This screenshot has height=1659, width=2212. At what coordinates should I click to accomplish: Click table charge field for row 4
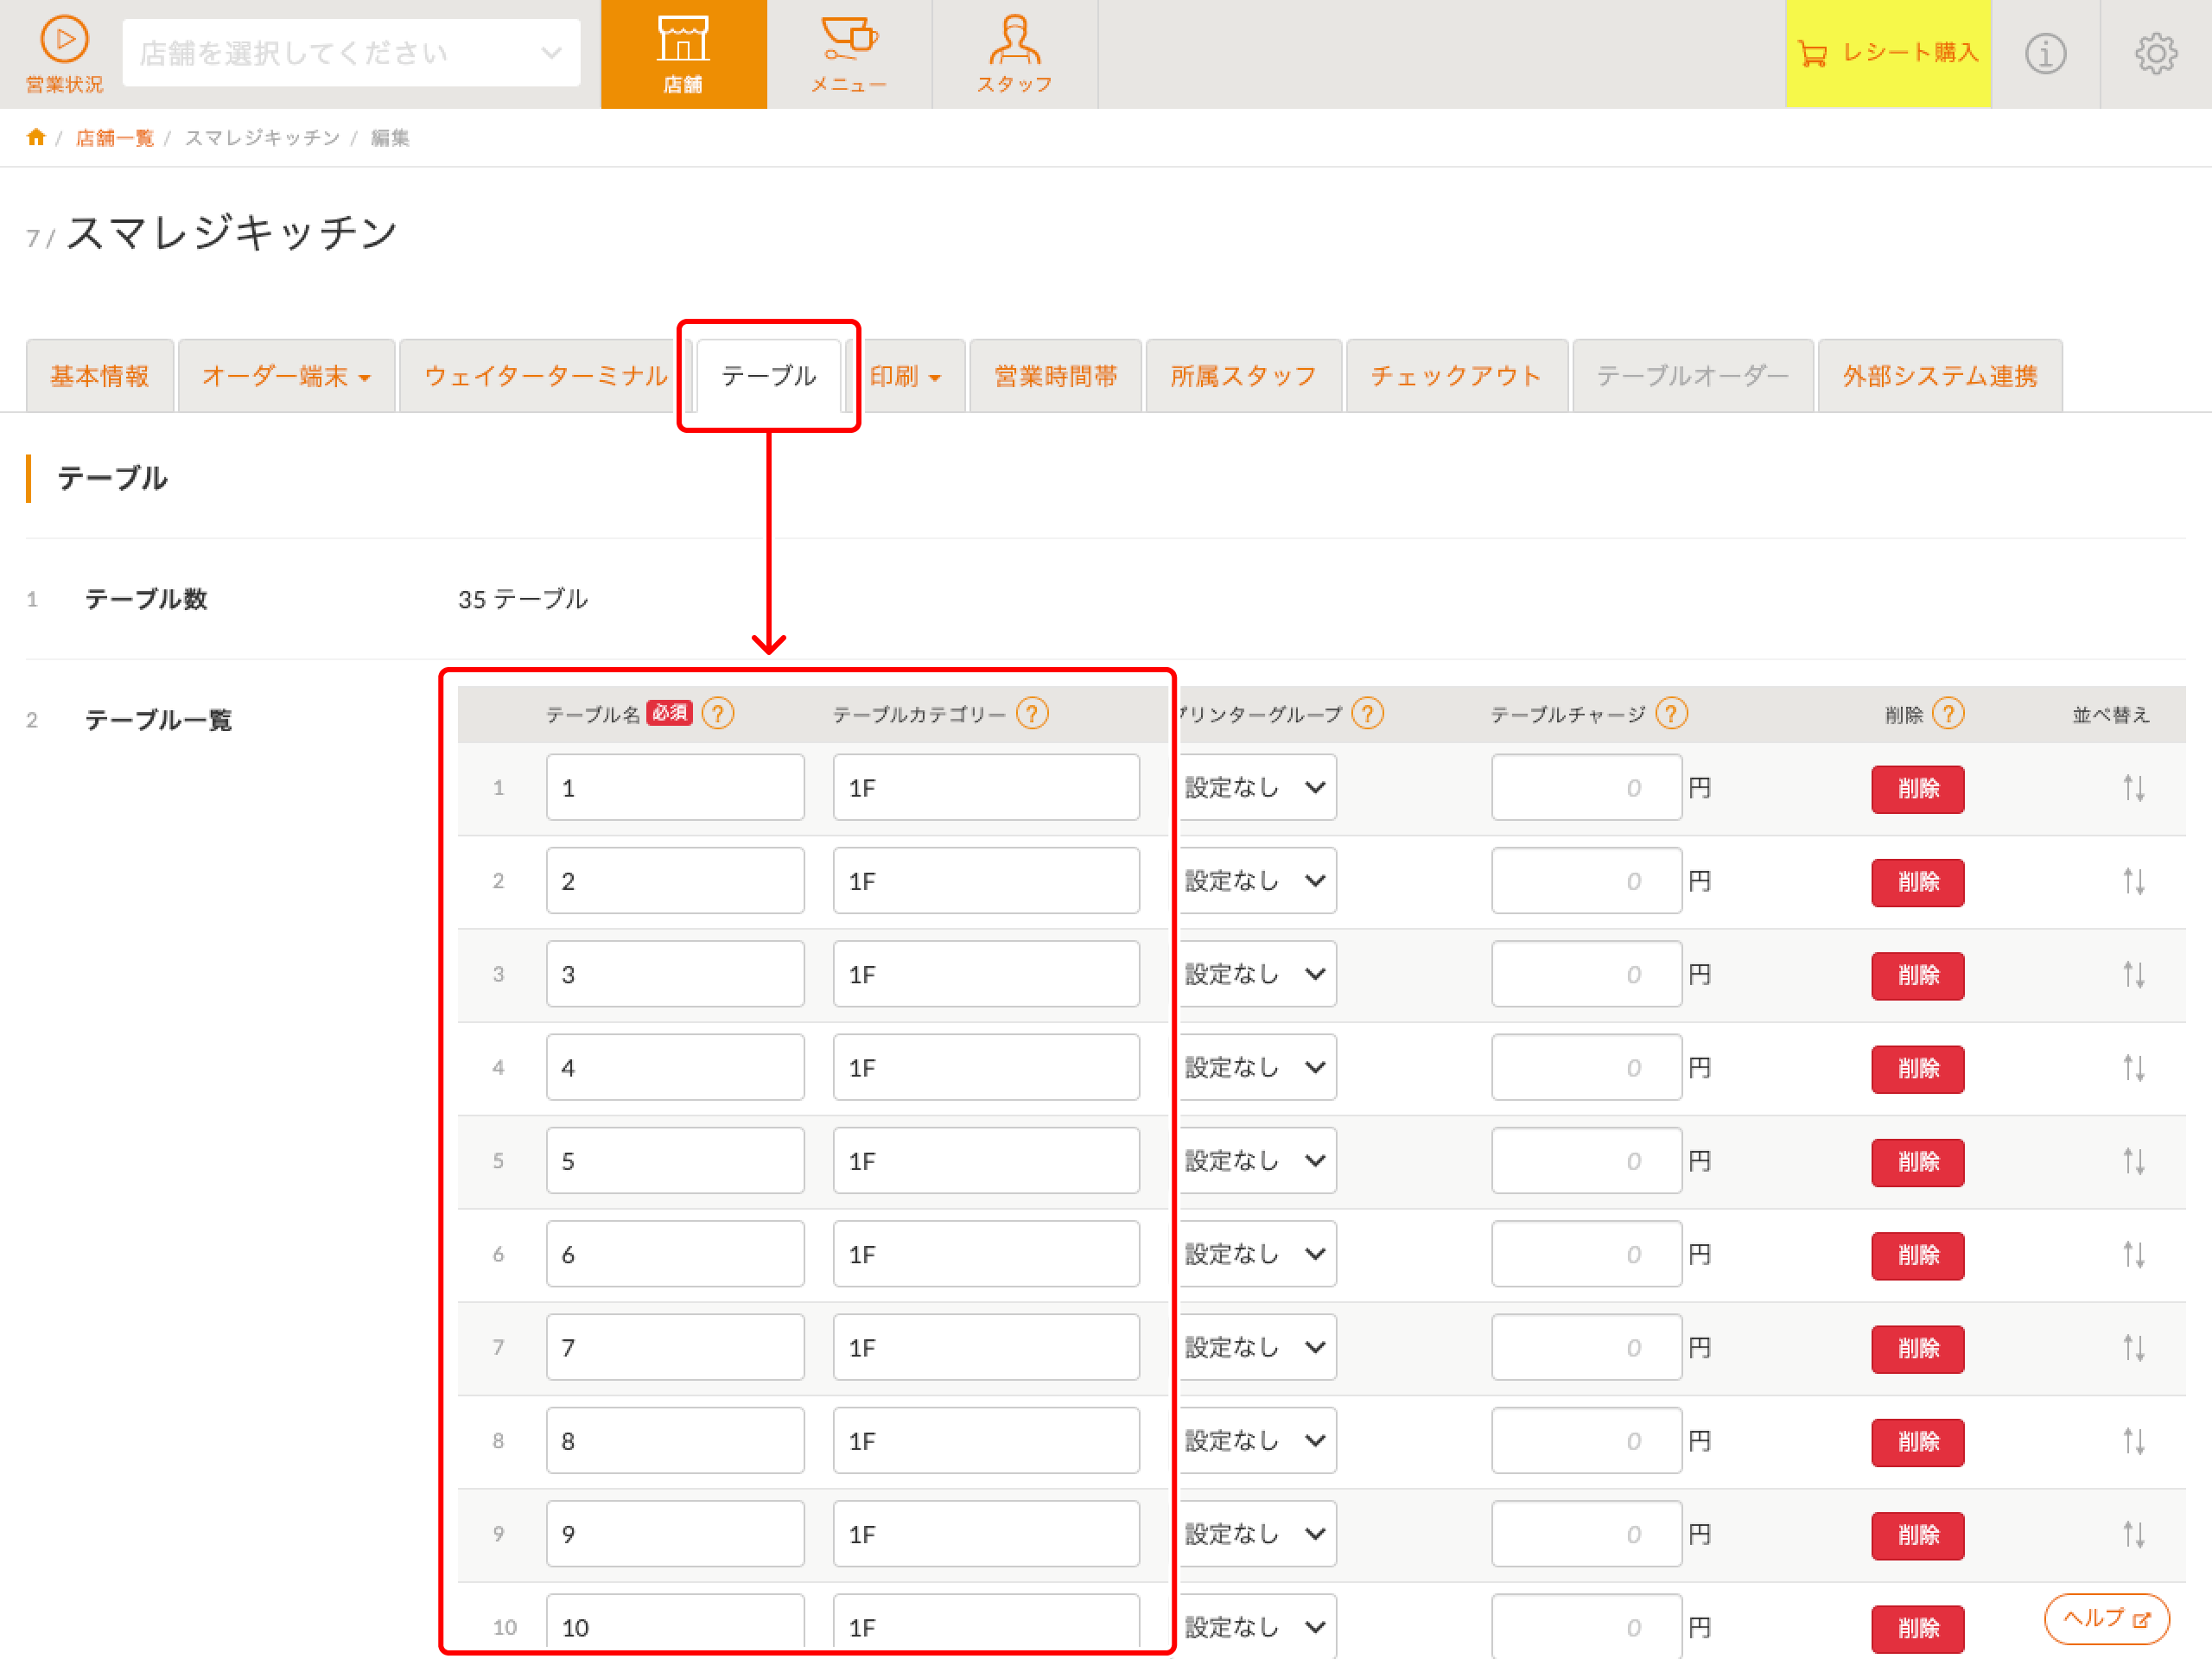coord(1586,1068)
